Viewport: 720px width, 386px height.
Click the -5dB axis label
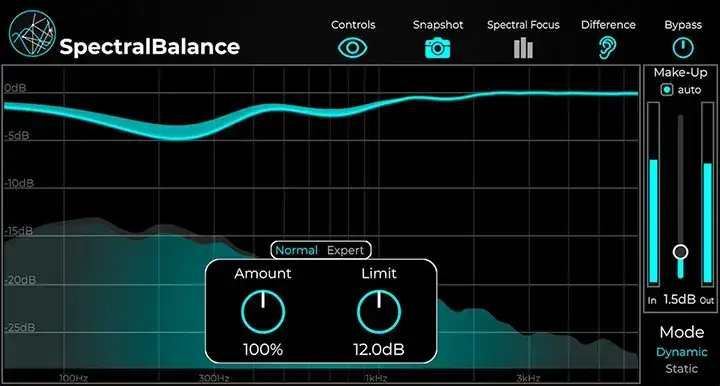(x=17, y=136)
